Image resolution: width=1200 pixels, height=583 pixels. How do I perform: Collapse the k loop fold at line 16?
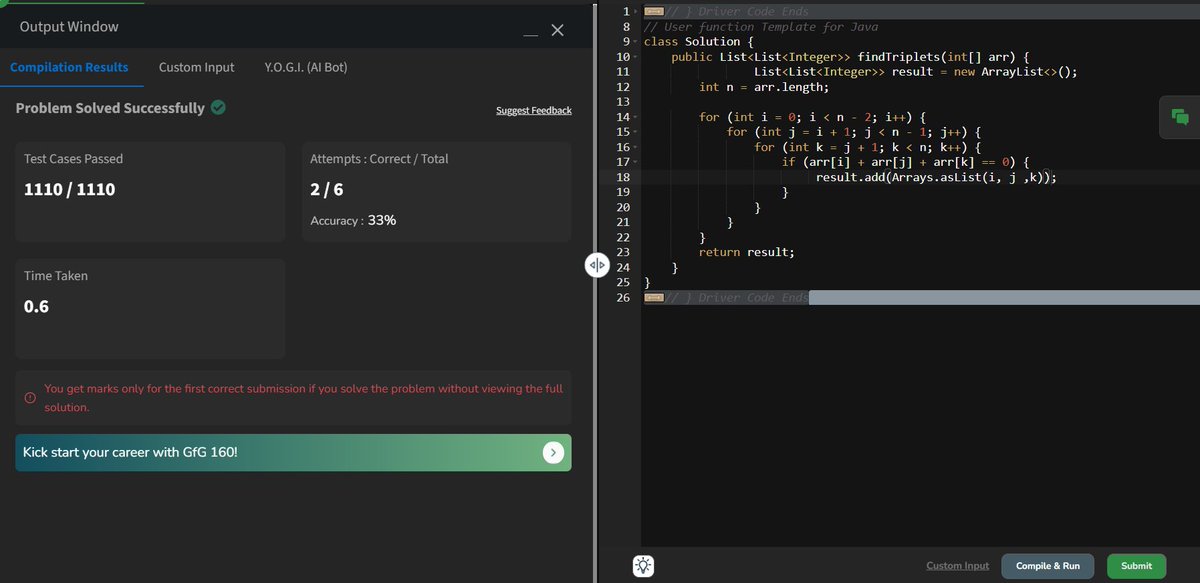636,147
